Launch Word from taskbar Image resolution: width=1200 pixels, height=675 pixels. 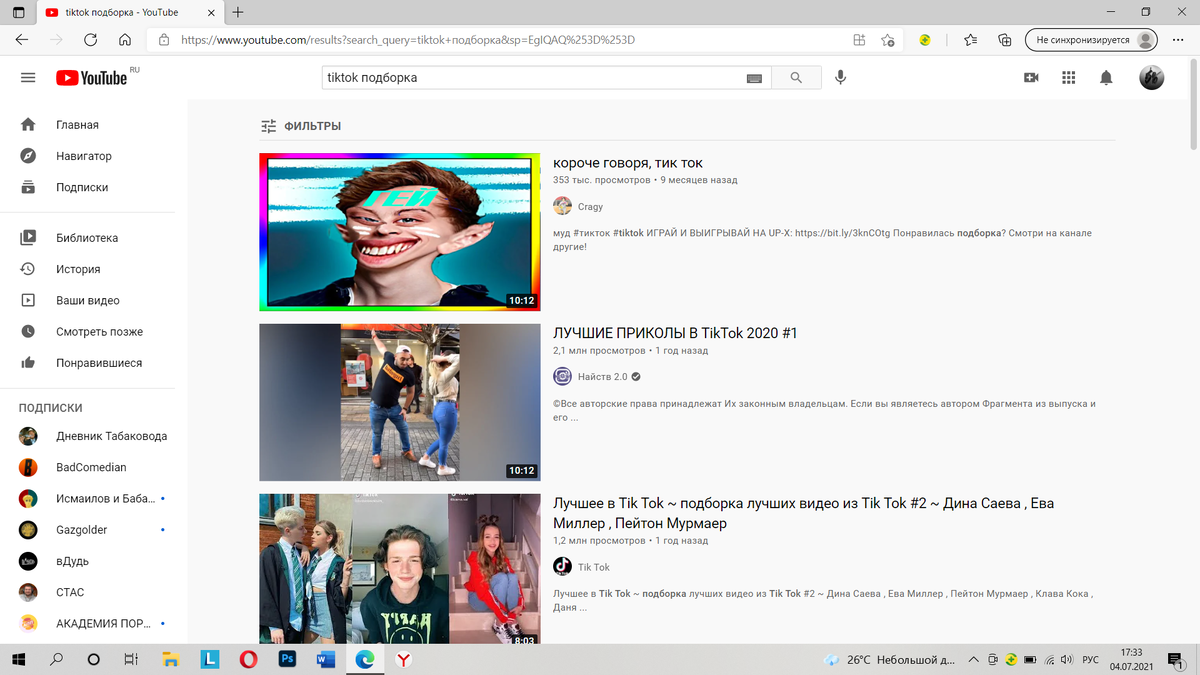click(x=325, y=660)
